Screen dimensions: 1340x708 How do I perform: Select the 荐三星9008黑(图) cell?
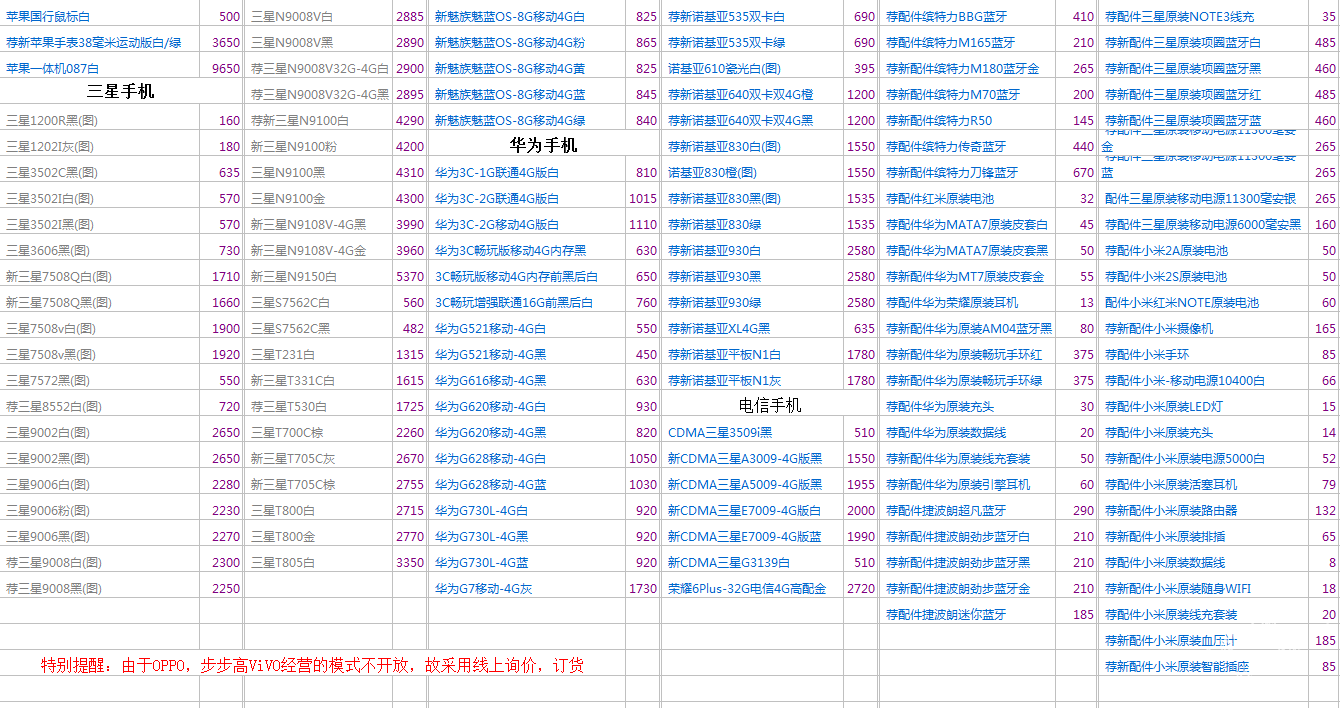pyautogui.click(x=54, y=588)
